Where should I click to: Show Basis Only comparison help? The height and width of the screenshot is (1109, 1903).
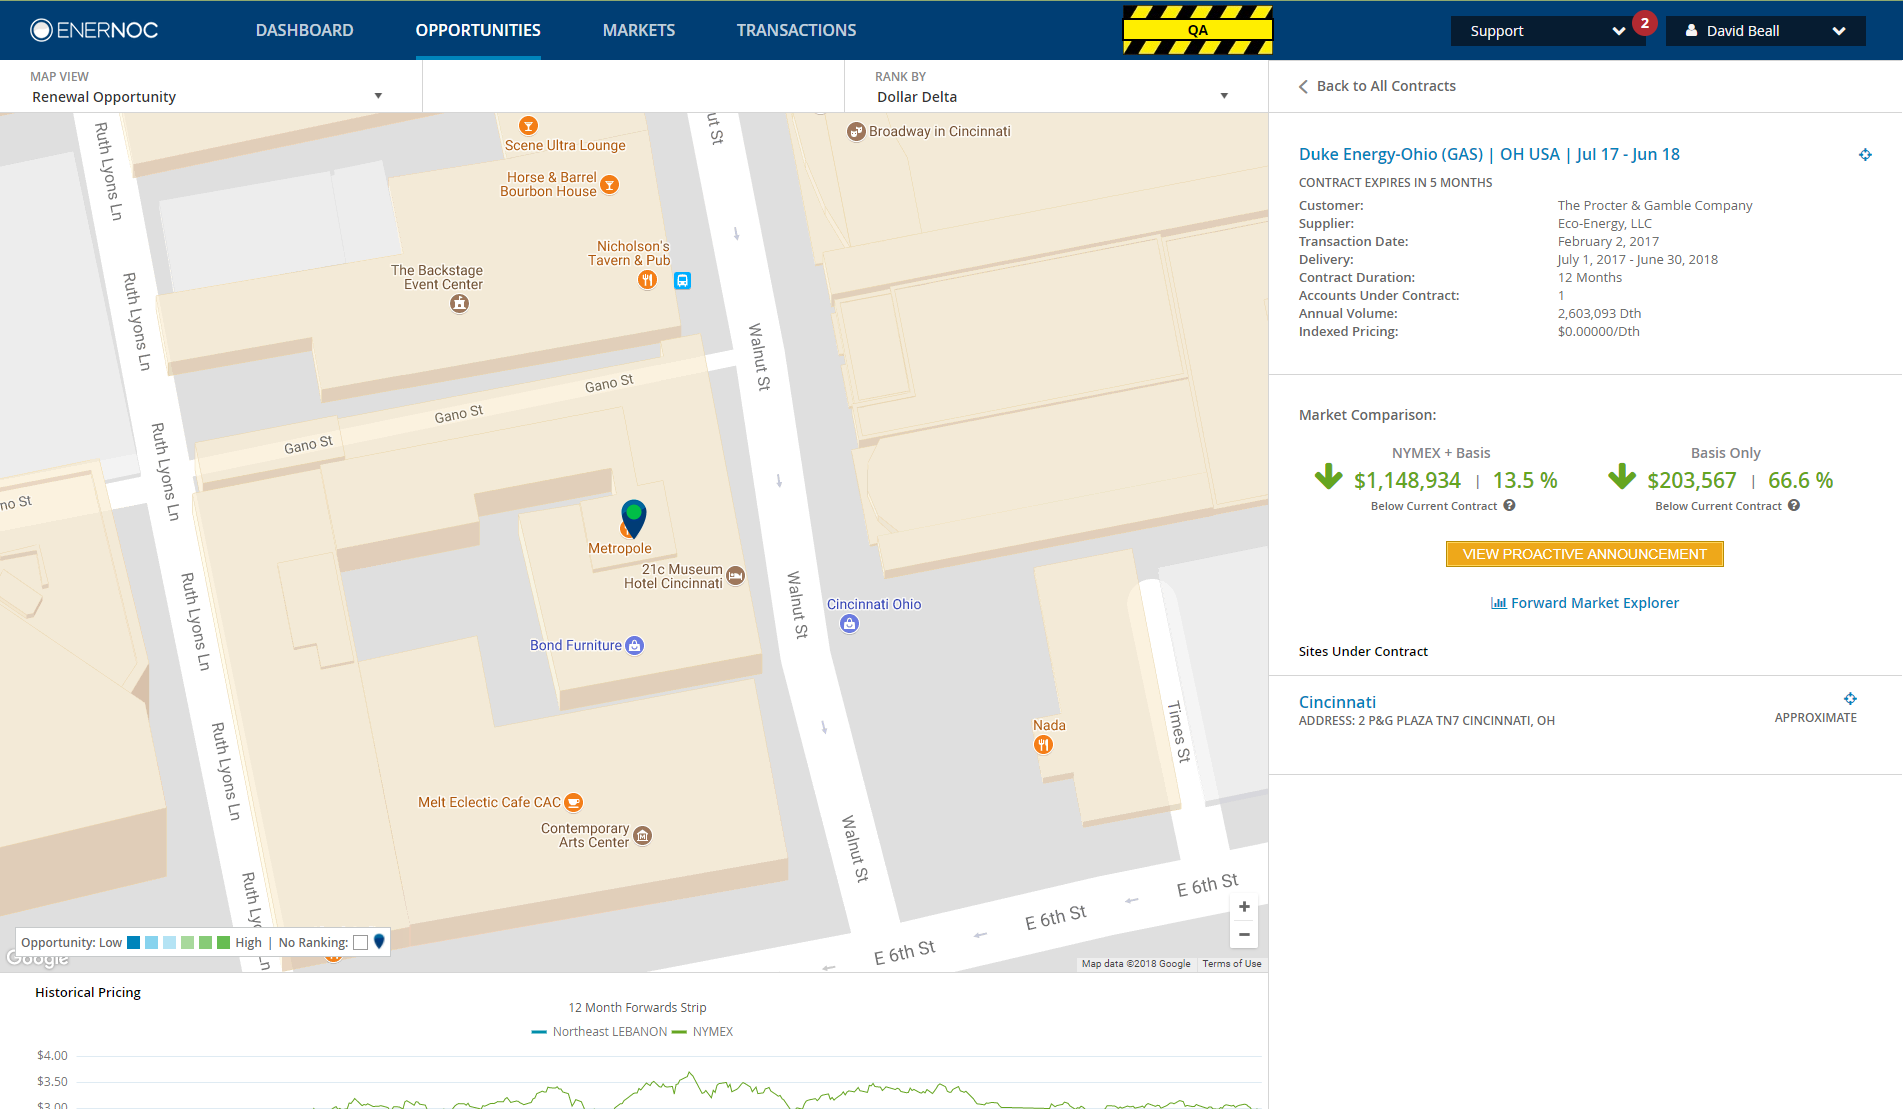[x=1794, y=506]
